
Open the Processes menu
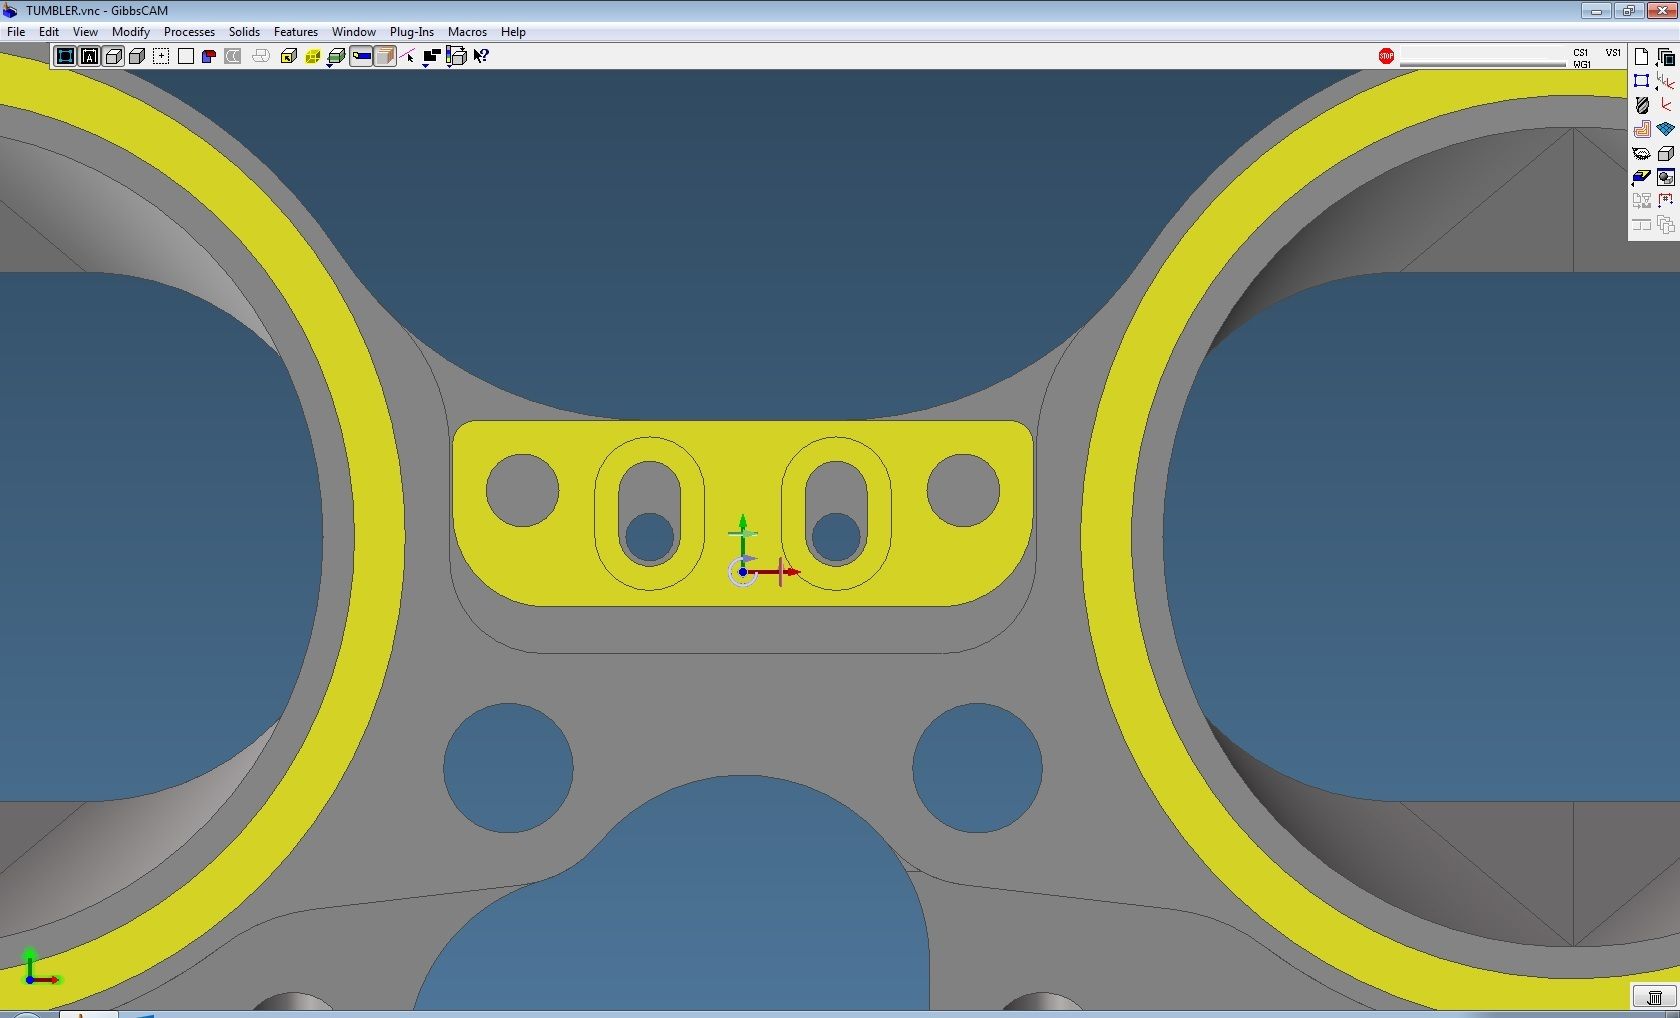pyautogui.click(x=189, y=32)
